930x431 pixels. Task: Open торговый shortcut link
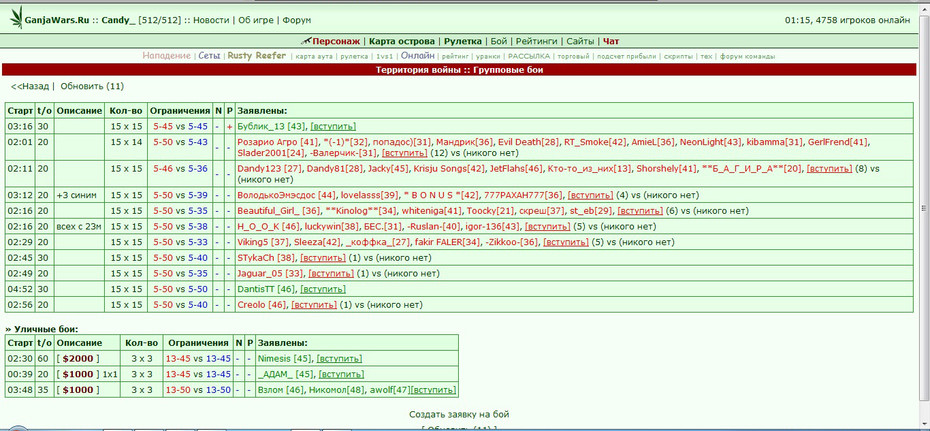coord(574,56)
